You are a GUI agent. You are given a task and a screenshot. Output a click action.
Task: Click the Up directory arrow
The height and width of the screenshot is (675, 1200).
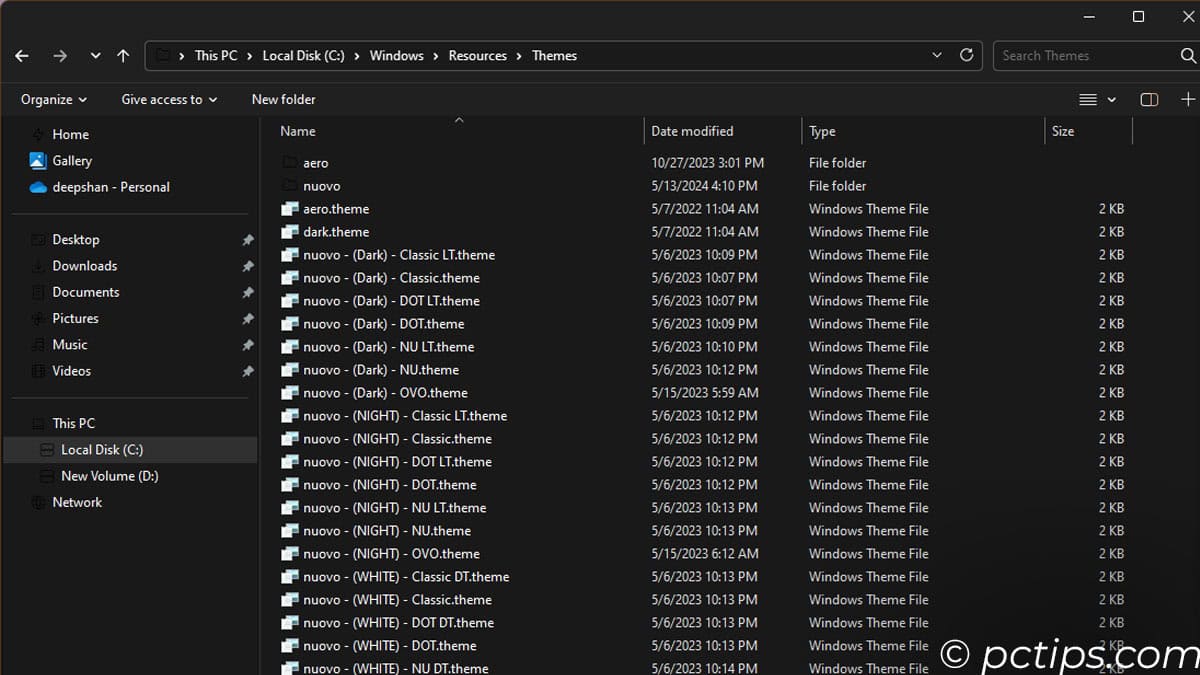123,56
